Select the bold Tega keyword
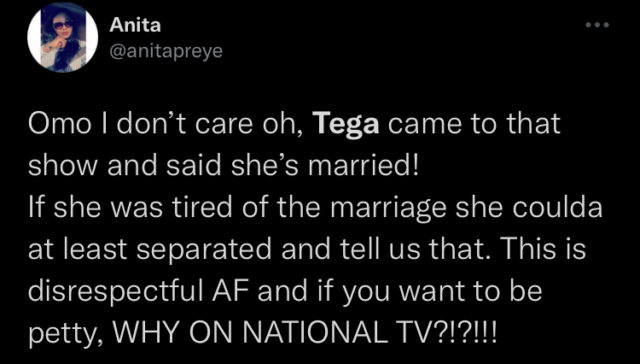The image size is (640, 364). tap(346, 126)
